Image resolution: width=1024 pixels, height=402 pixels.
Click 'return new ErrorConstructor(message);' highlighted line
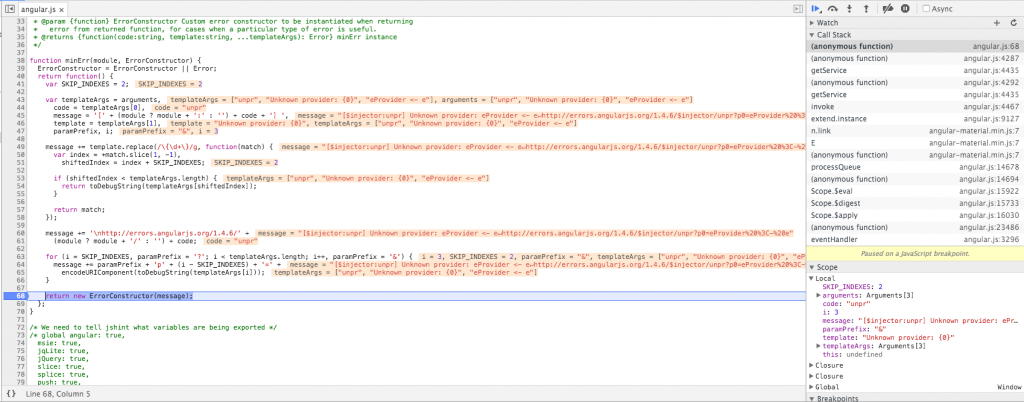pyautogui.click(x=120, y=296)
